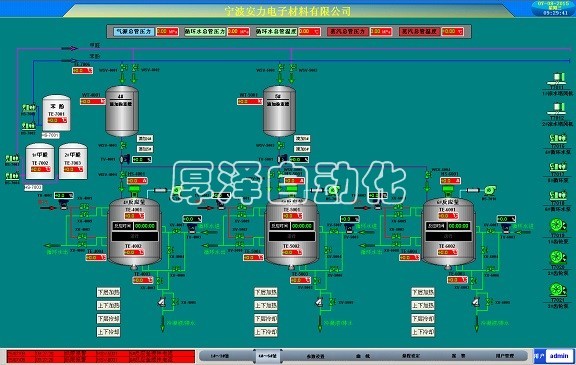Select the T7021 3# gear pump icon

tap(558, 290)
